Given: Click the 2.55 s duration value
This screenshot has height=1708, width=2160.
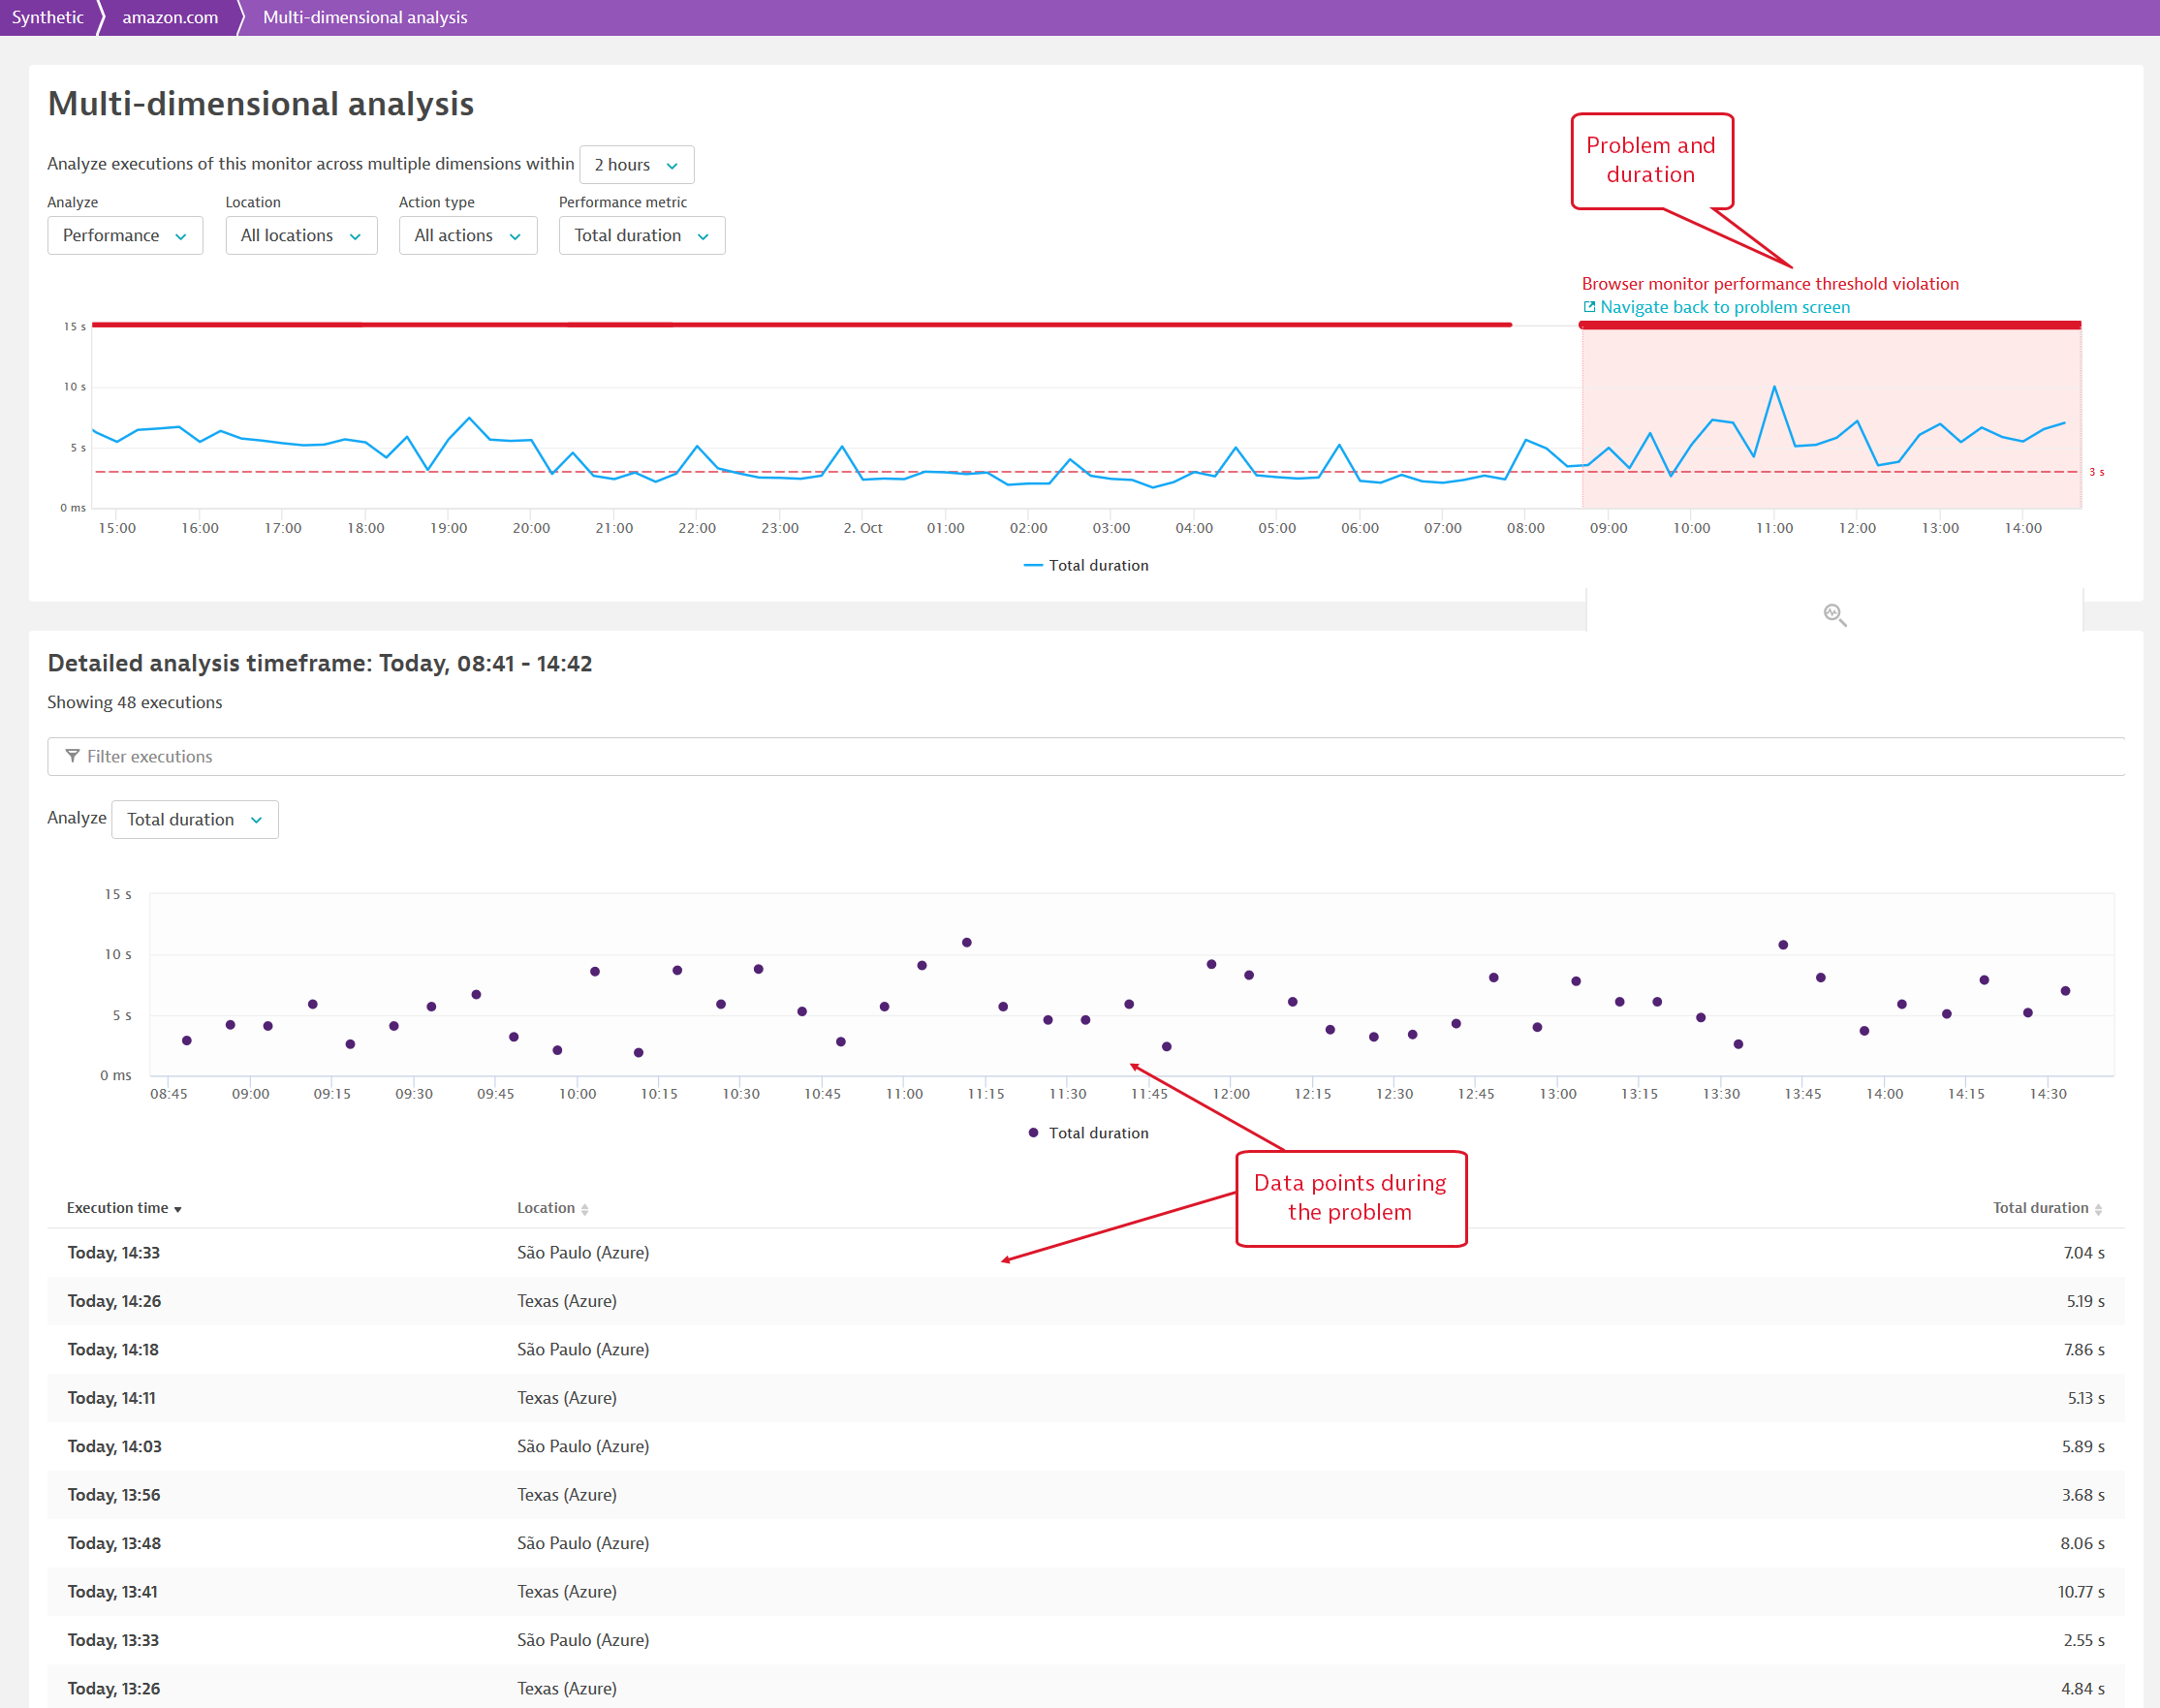Looking at the screenshot, I should [x=2084, y=1640].
